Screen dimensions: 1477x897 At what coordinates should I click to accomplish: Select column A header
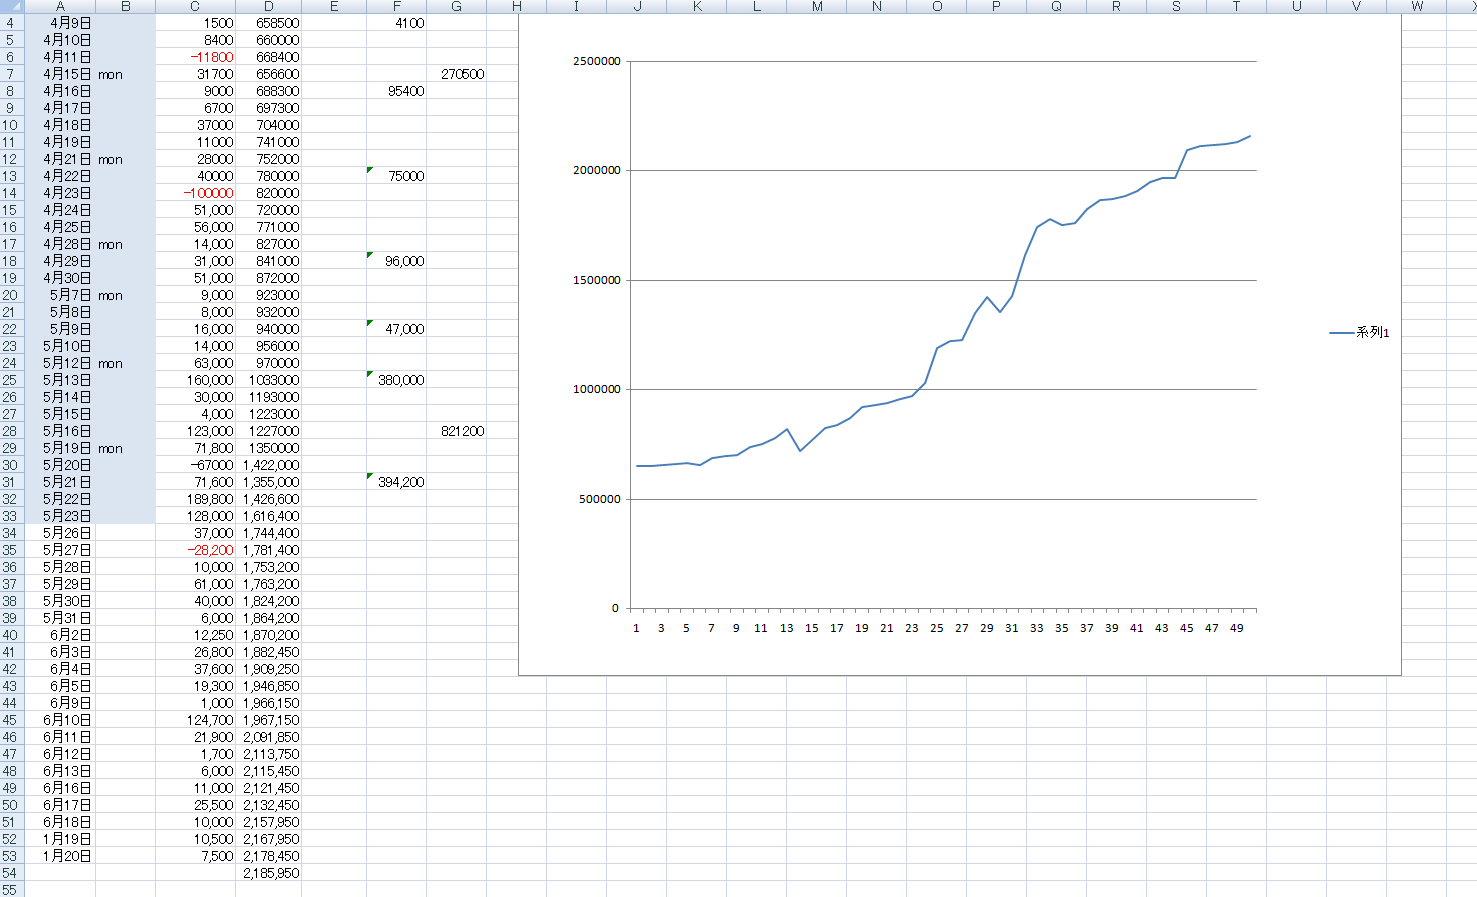coord(60,6)
